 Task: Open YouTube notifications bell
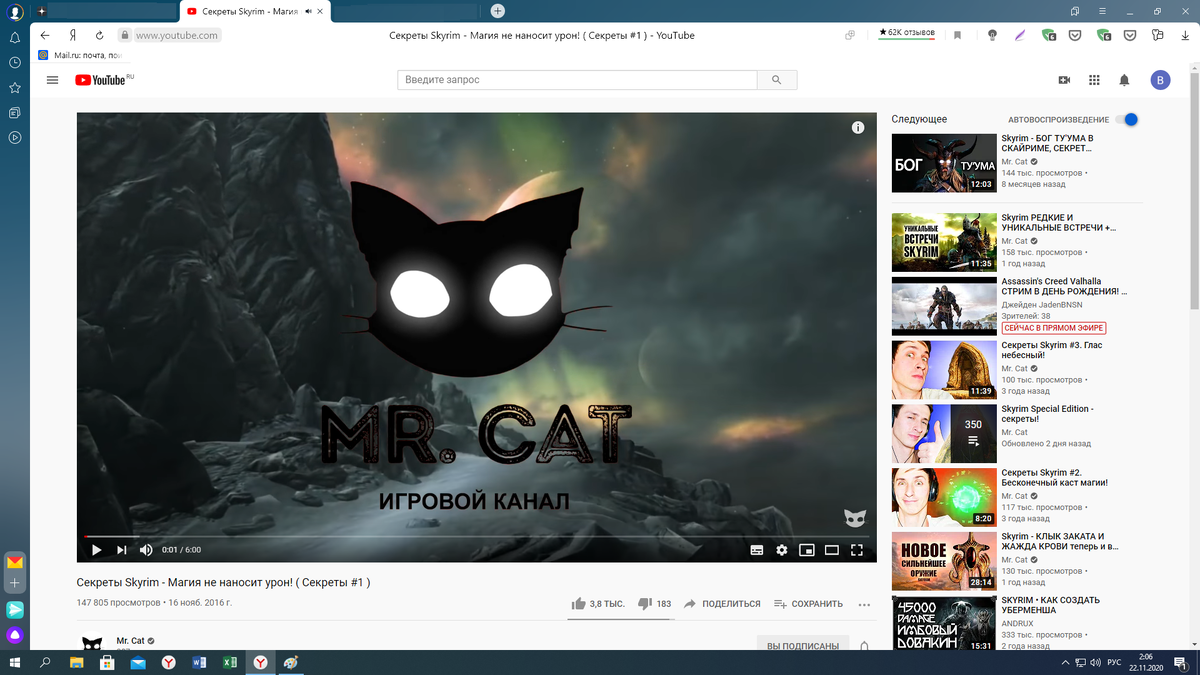point(1125,79)
